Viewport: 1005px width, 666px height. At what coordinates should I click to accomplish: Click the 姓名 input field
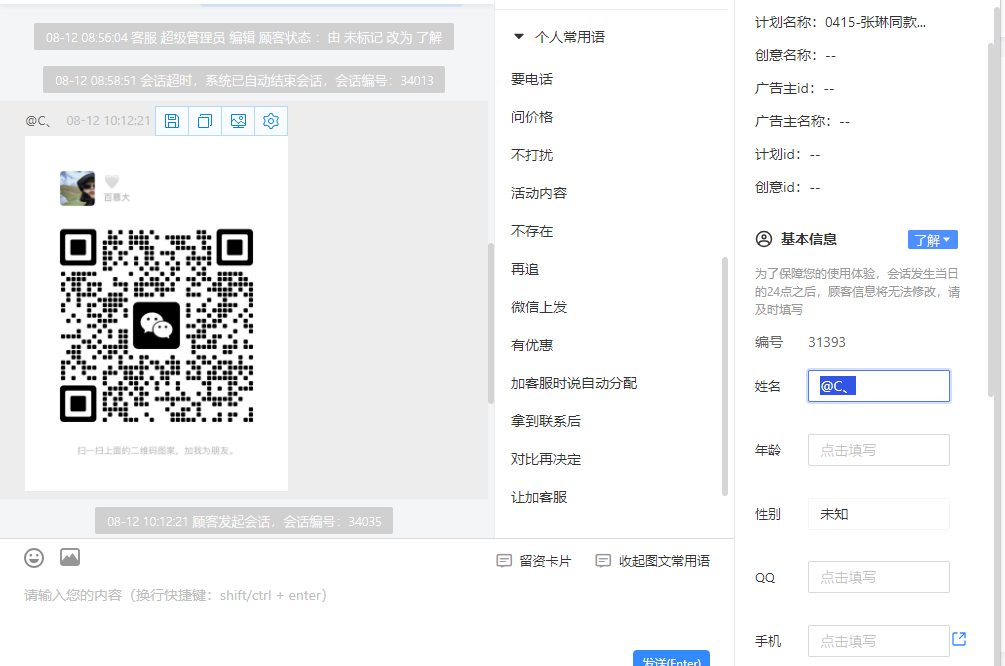(x=878, y=386)
